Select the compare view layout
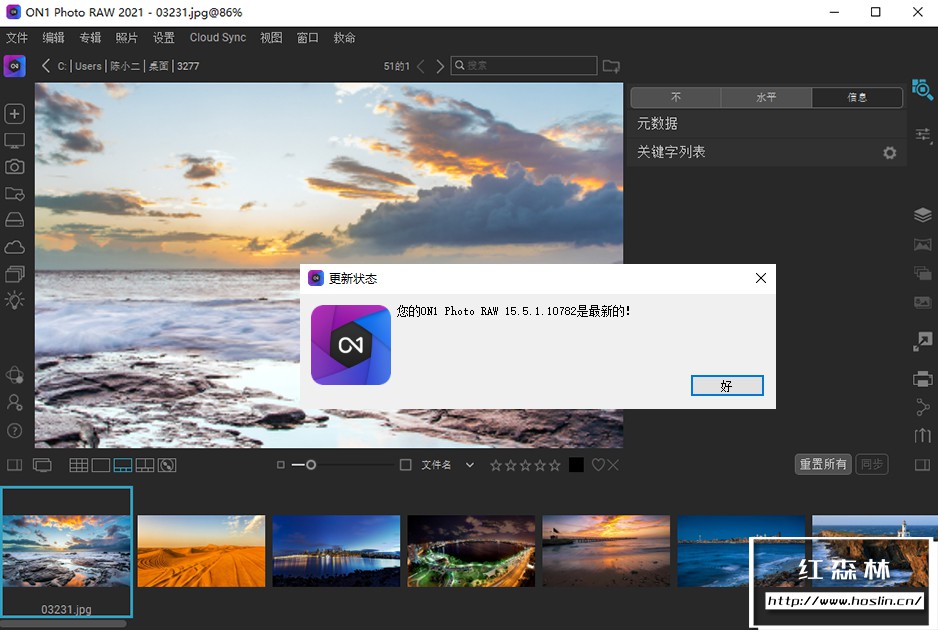This screenshot has width=938, height=630. [145, 465]
